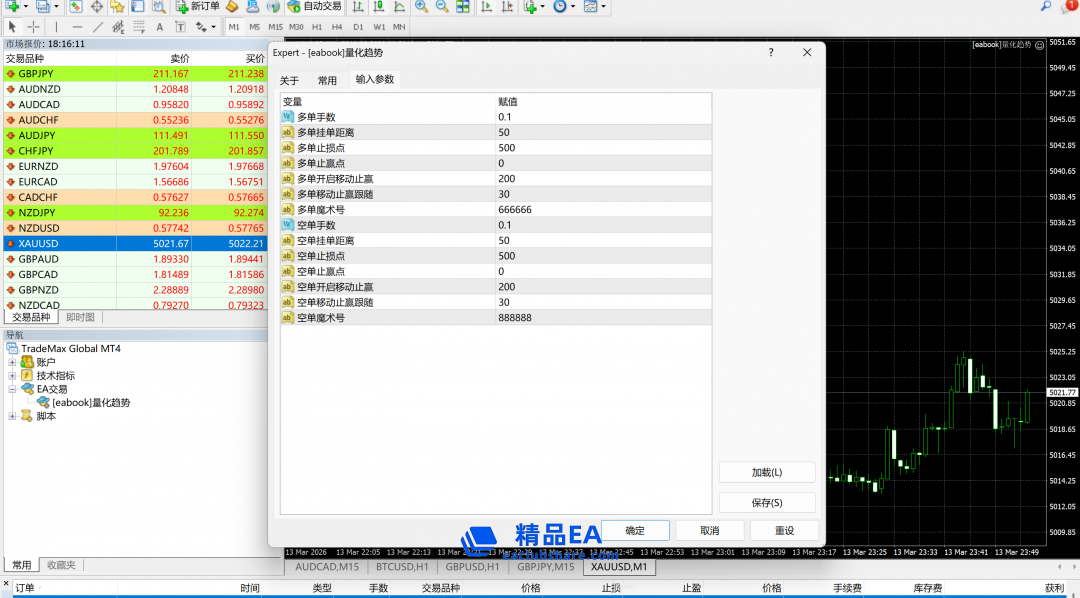Image resolution: width=1080 pixels, height=598 pixels.
Task: Expand the 账户 node in navigator
Action: pyautogui.click(x=12, y=362)
